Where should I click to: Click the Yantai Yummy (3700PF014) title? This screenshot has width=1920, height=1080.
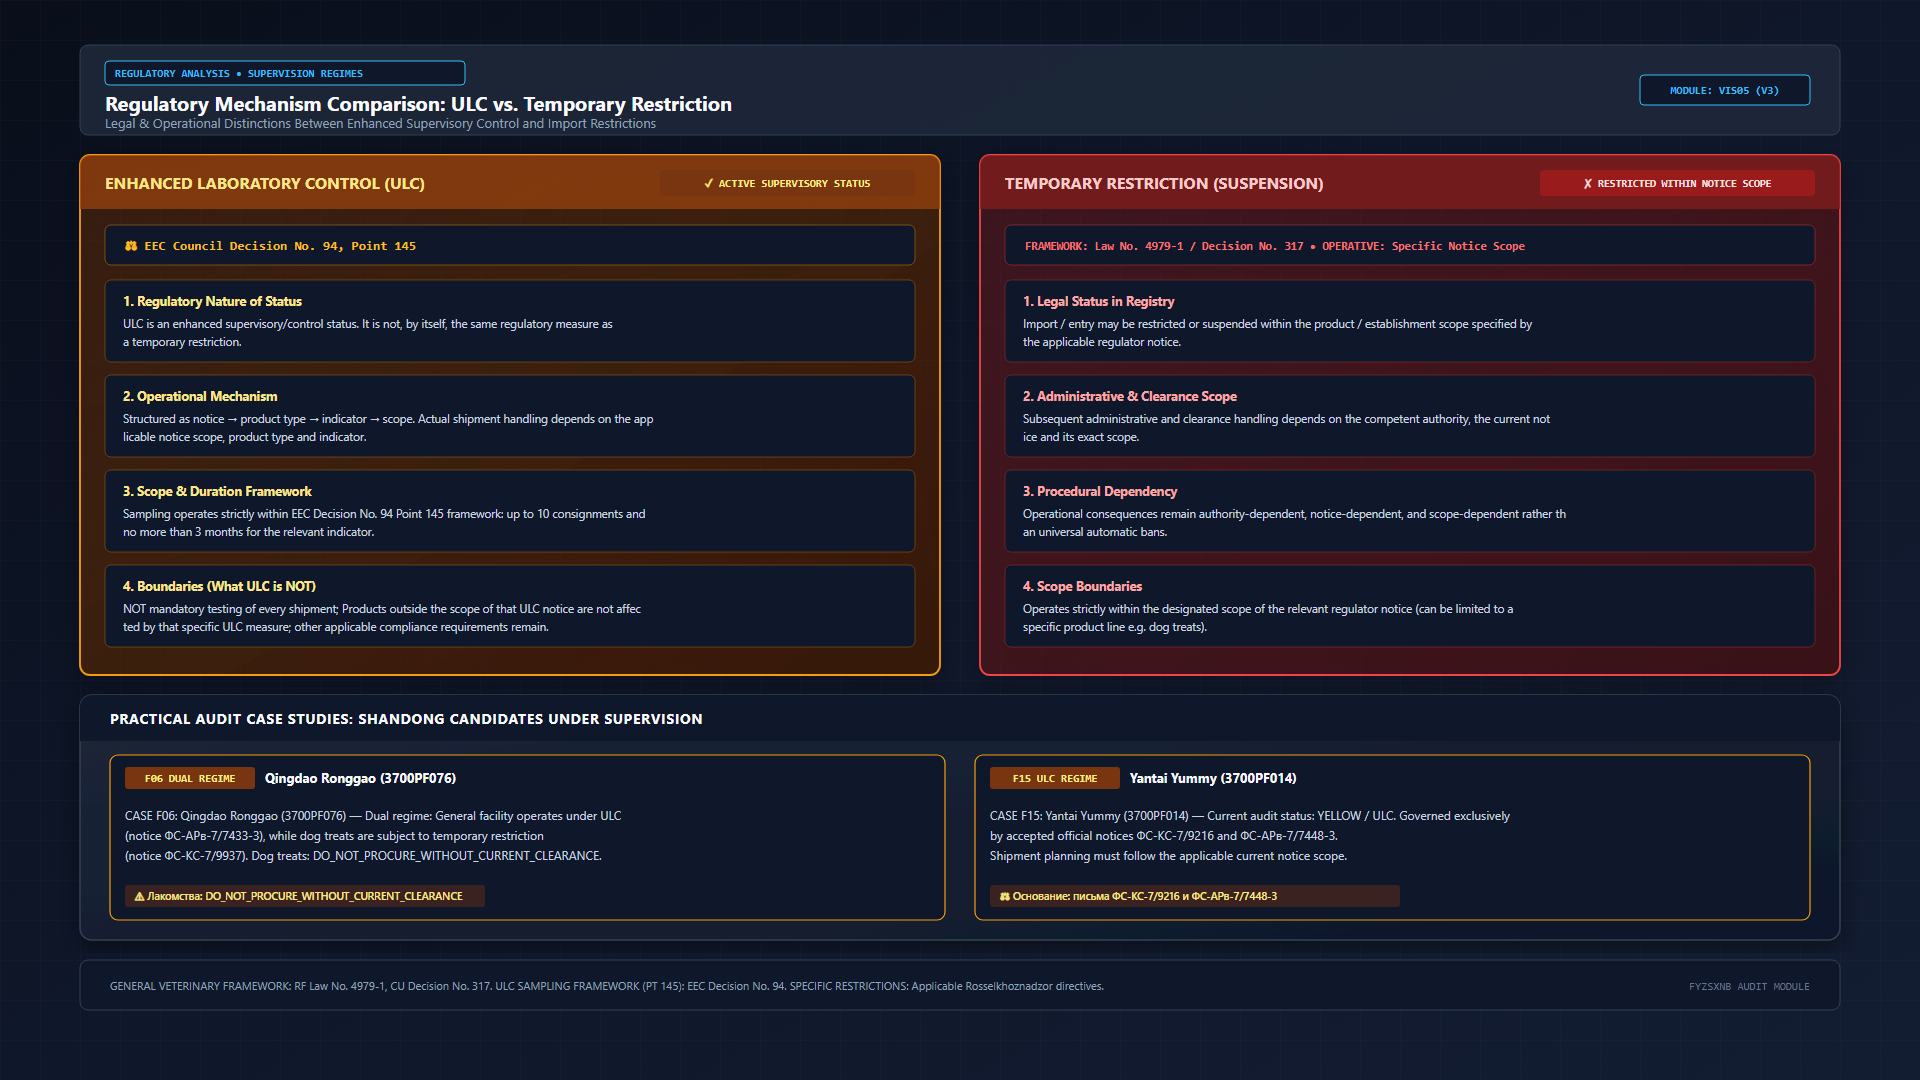(x=1213, y=779)
